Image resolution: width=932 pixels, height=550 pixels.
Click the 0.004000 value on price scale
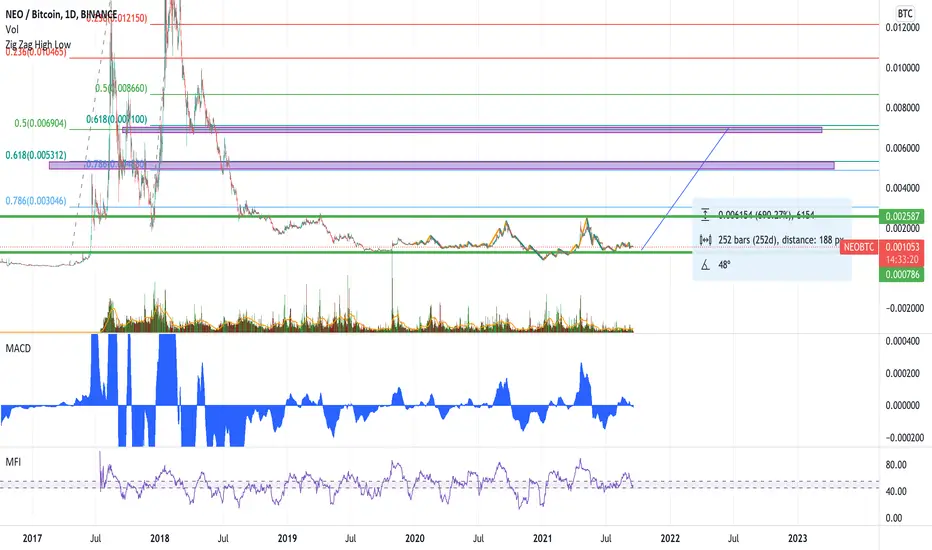902,188
